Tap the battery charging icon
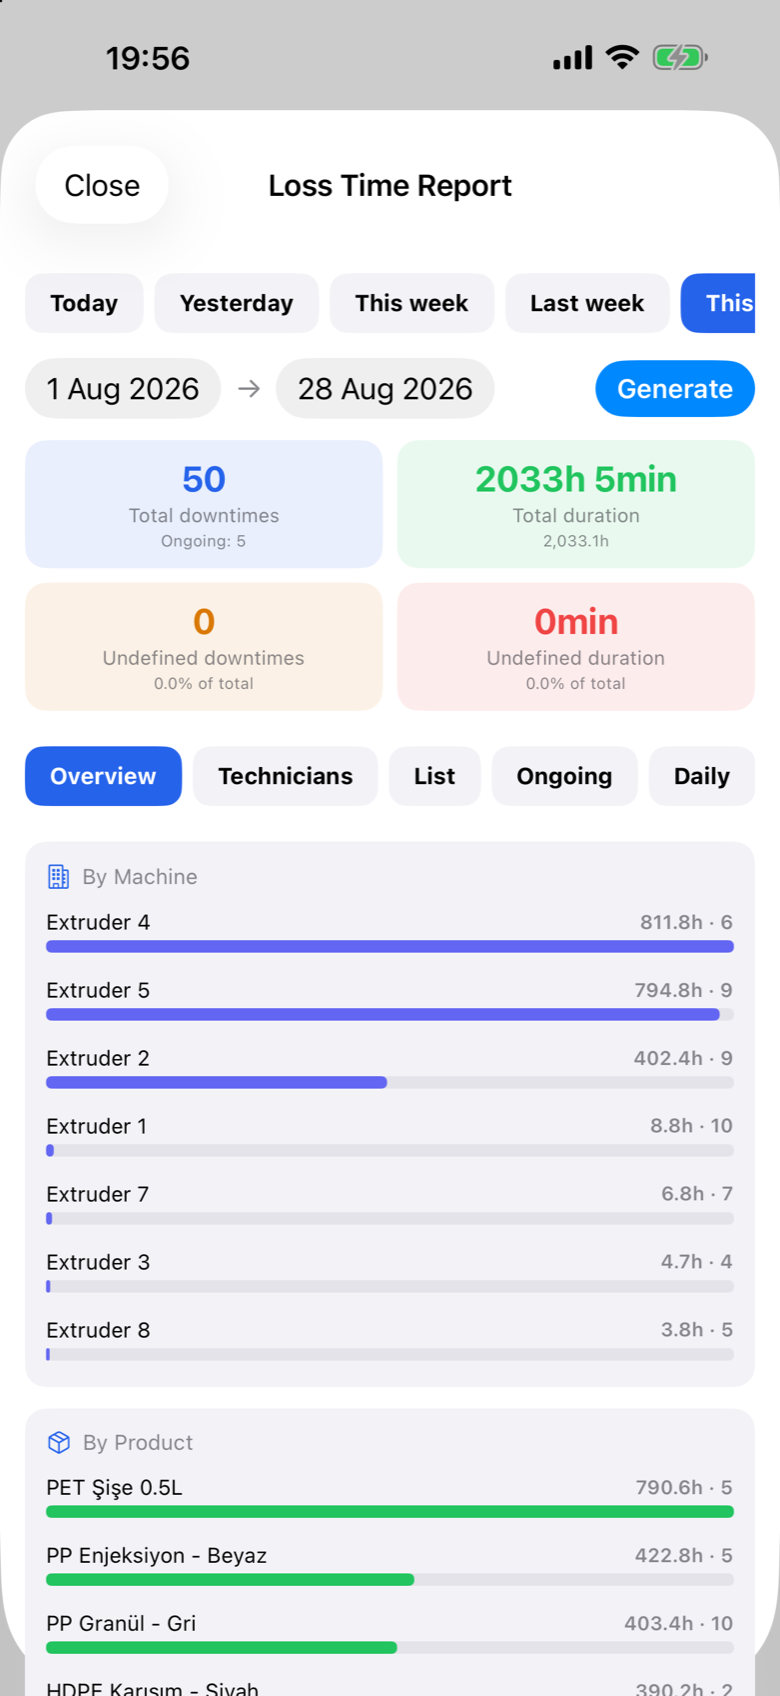Image resolution: width=780 pixels, height=1696 pixels. click(680, 58)
